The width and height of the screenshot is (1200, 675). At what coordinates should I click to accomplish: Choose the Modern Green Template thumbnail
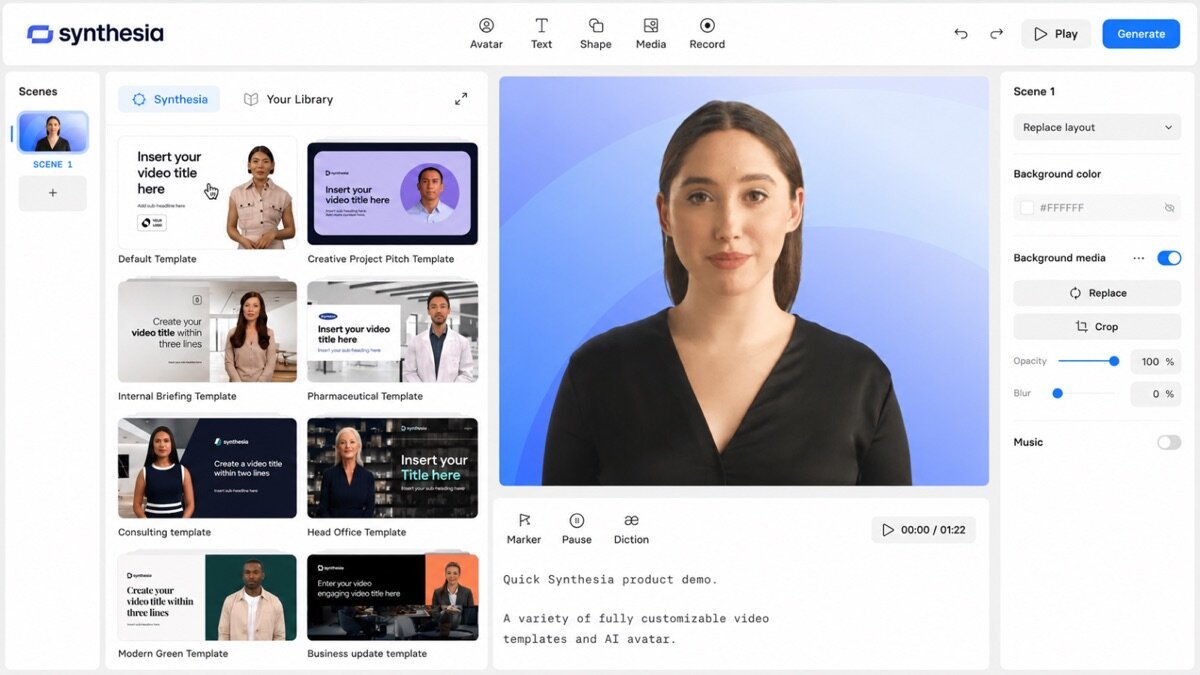(x=207, y=597)
